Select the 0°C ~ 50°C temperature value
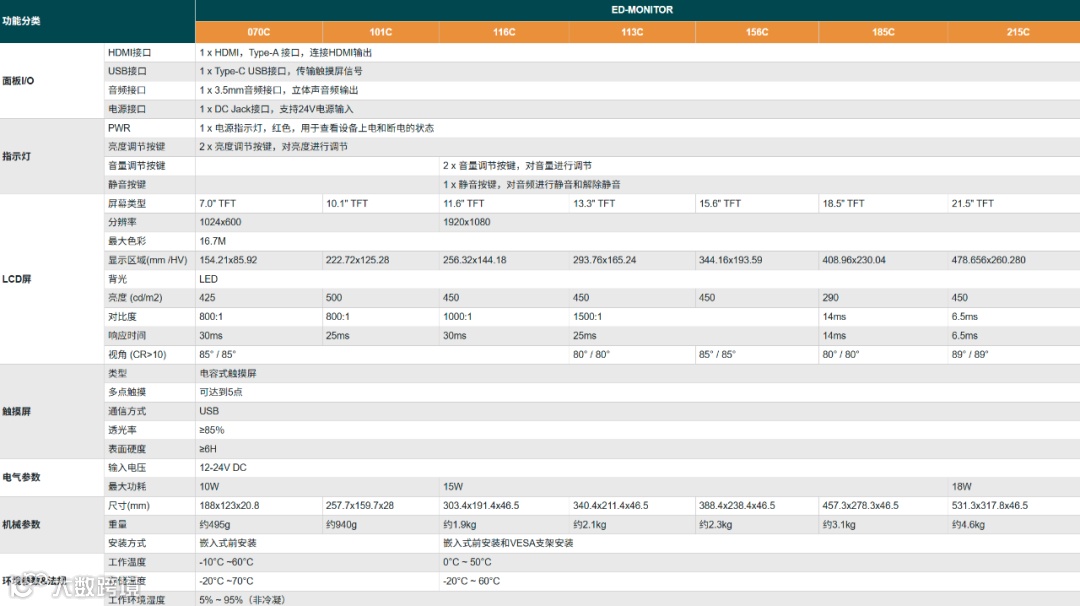1080x606 pixels. [x=468, y=563]
